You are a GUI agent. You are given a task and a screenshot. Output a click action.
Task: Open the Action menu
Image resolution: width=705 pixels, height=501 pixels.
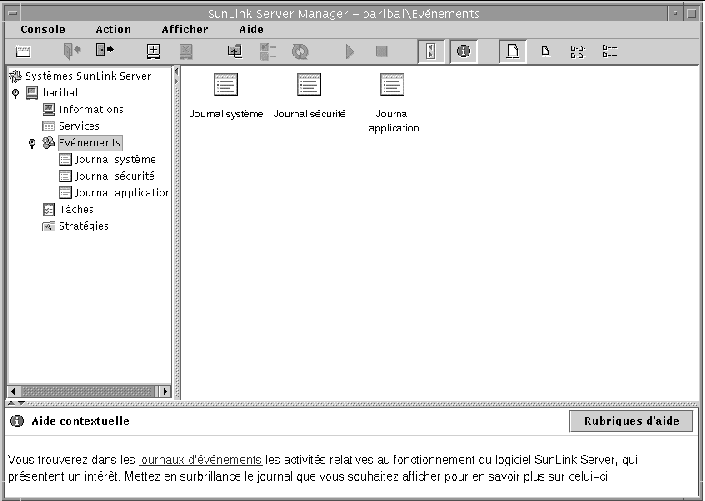113,30
